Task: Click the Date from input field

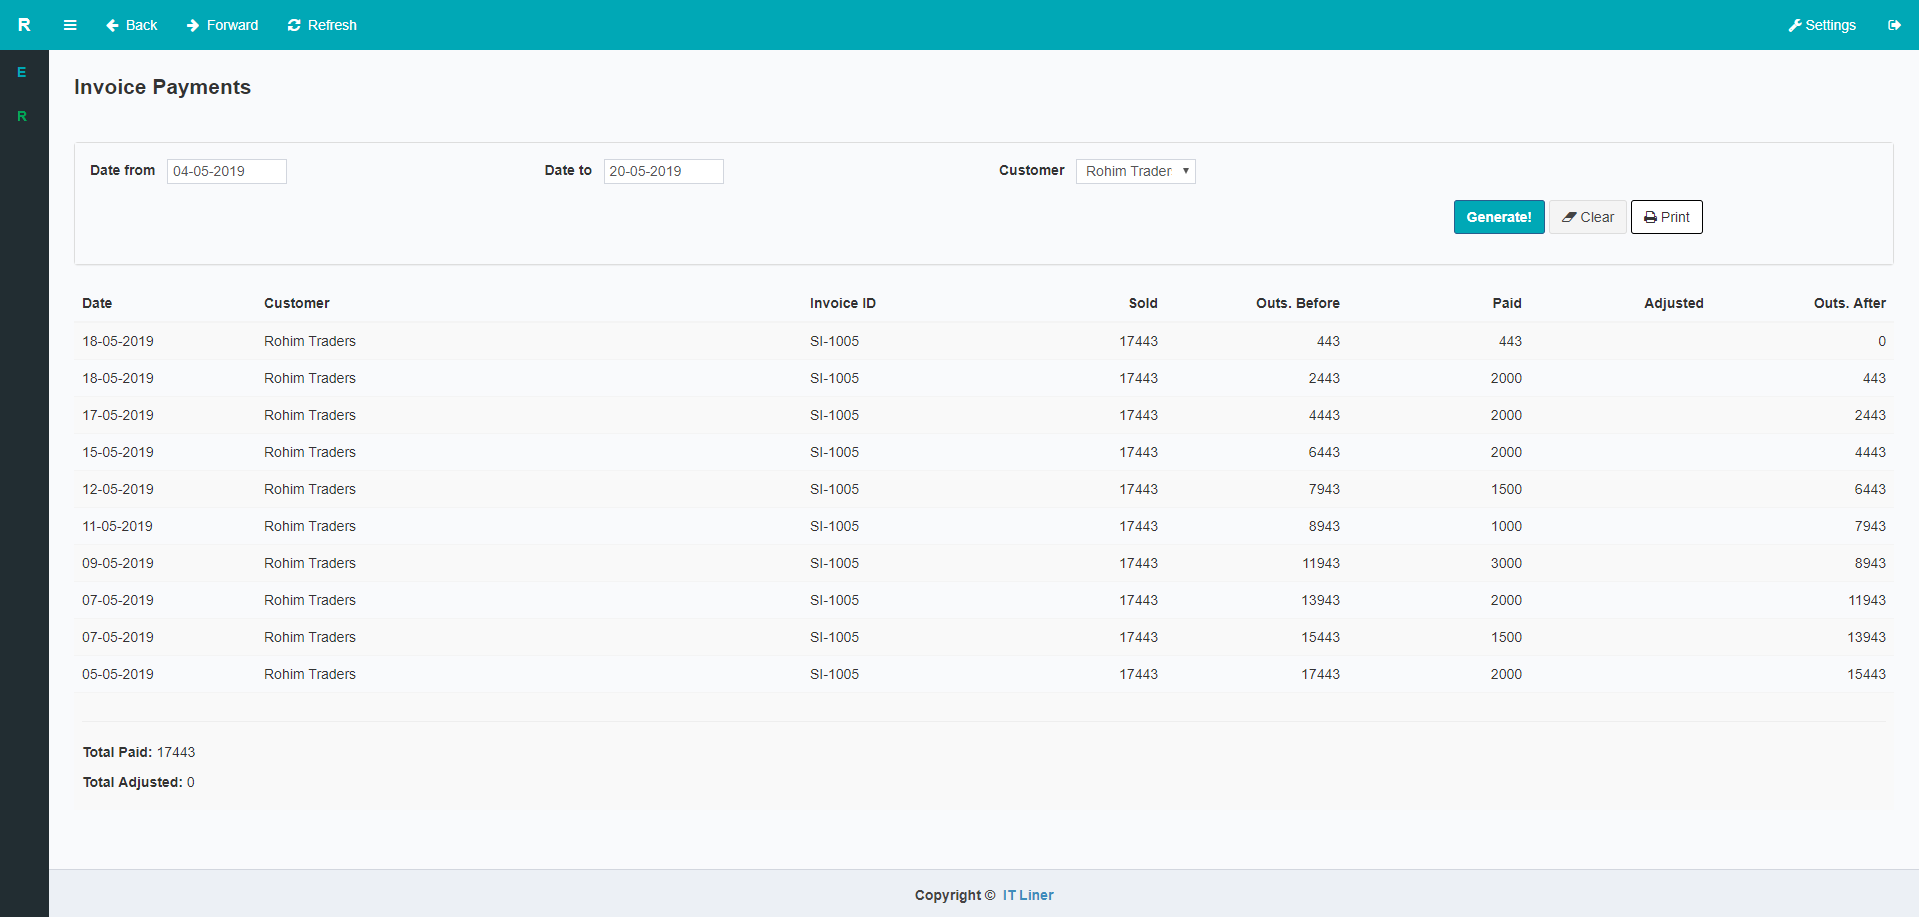Action: coord(226,171)
